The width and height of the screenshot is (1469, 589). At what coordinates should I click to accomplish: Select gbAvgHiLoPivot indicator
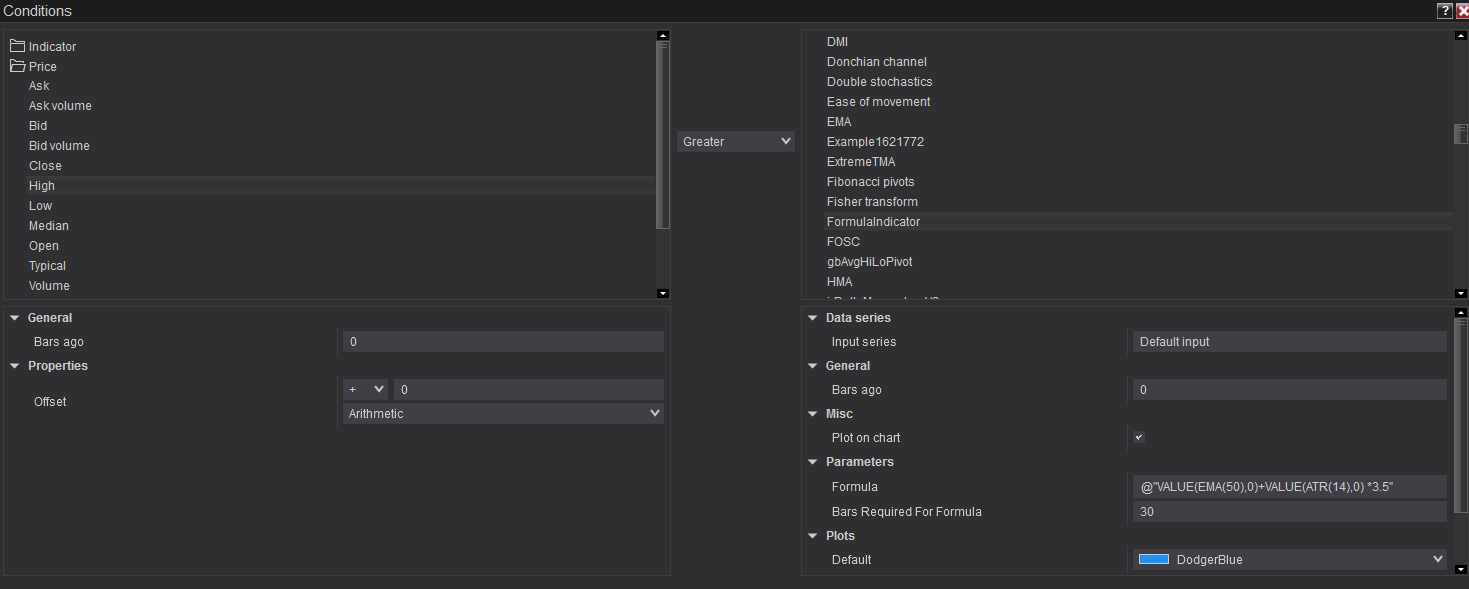pos(869,262)
